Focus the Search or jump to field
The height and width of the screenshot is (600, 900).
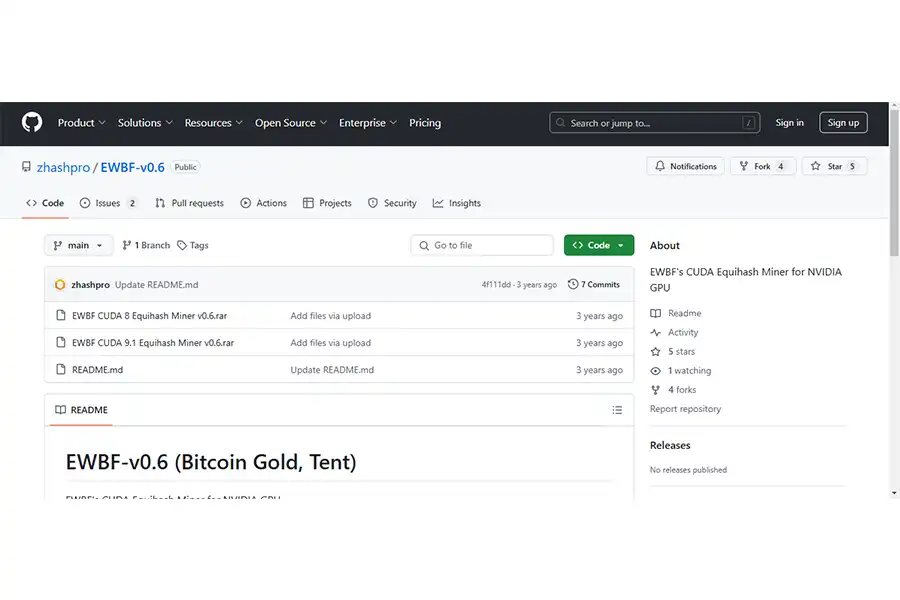click(x=654, y=123)
